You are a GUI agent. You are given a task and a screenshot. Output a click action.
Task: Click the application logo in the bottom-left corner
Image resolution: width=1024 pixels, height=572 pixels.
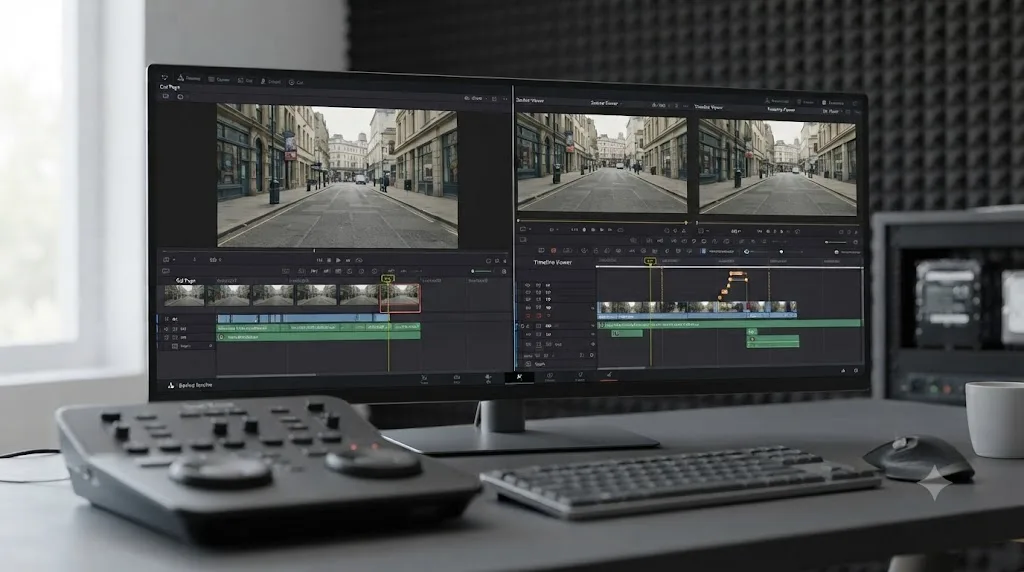click(170, 385)
